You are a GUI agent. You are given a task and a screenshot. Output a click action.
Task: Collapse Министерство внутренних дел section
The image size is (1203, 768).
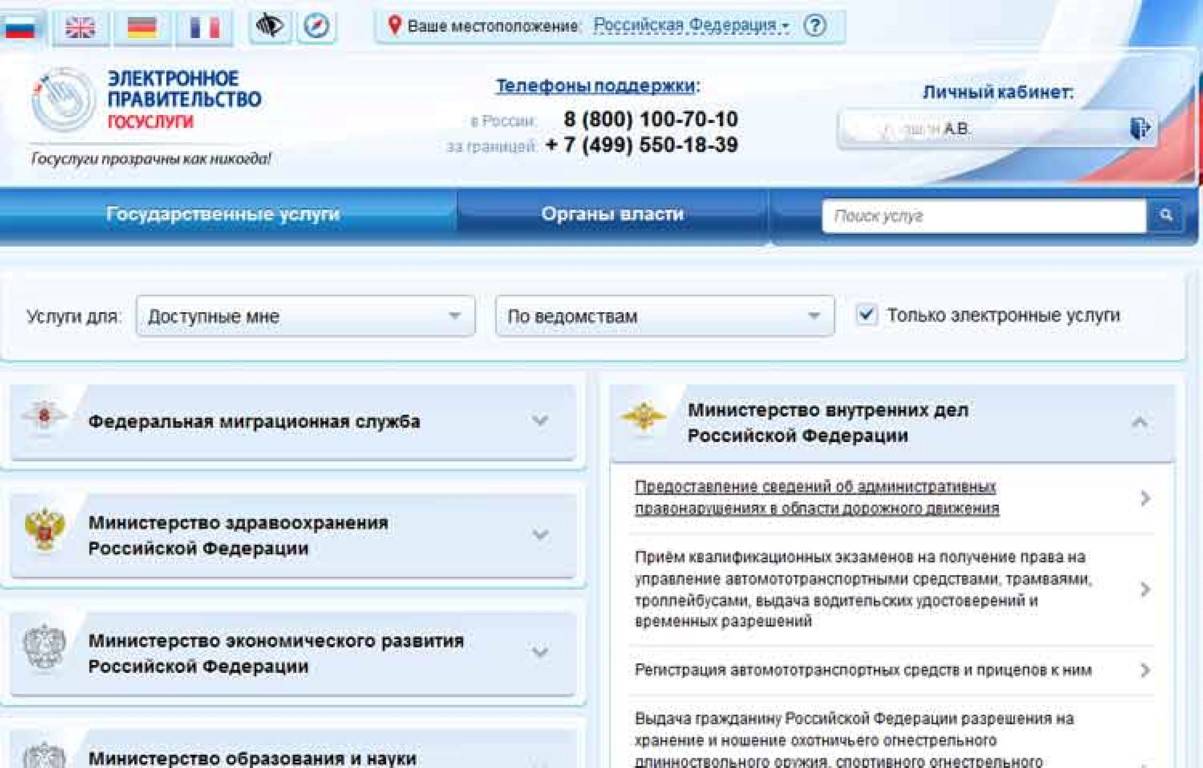[x=1139, y=423]
